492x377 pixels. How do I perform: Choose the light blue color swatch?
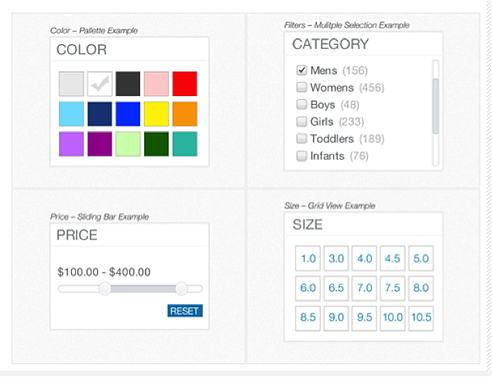(71, 114)
